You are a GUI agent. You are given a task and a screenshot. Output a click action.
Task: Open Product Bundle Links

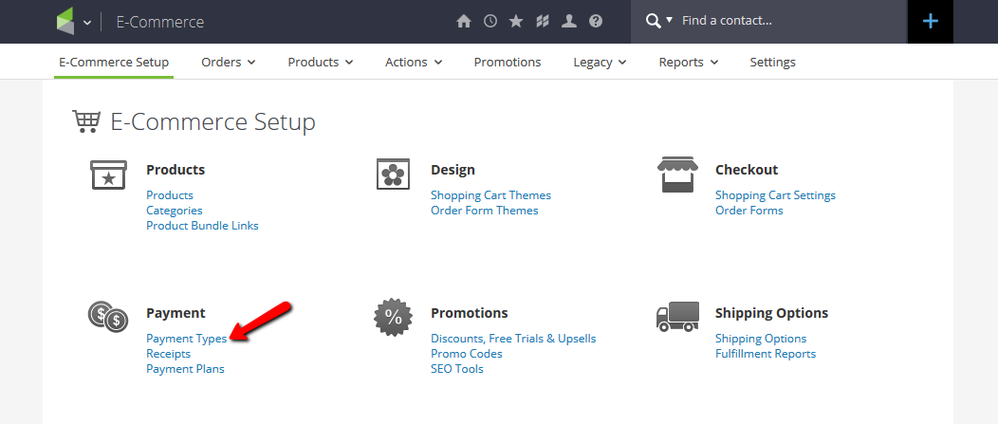(202, 226)
